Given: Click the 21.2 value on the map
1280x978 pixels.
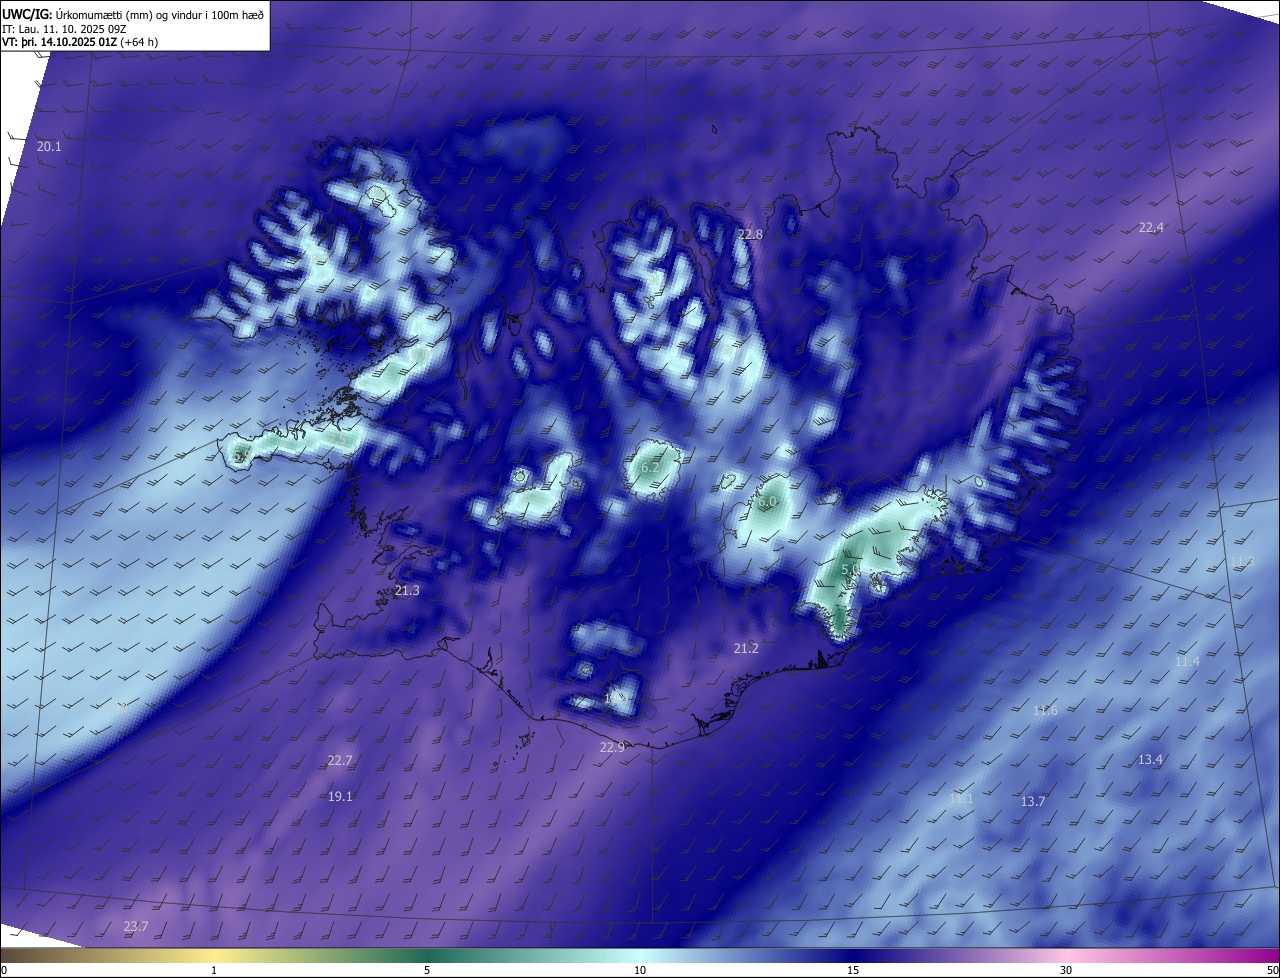Looking at the screenshot, I should (x=746, y=649).
